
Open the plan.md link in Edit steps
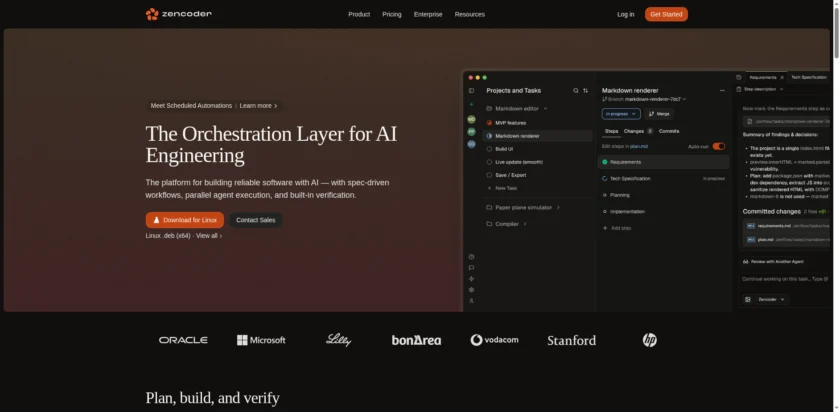(x=639, y=146)
